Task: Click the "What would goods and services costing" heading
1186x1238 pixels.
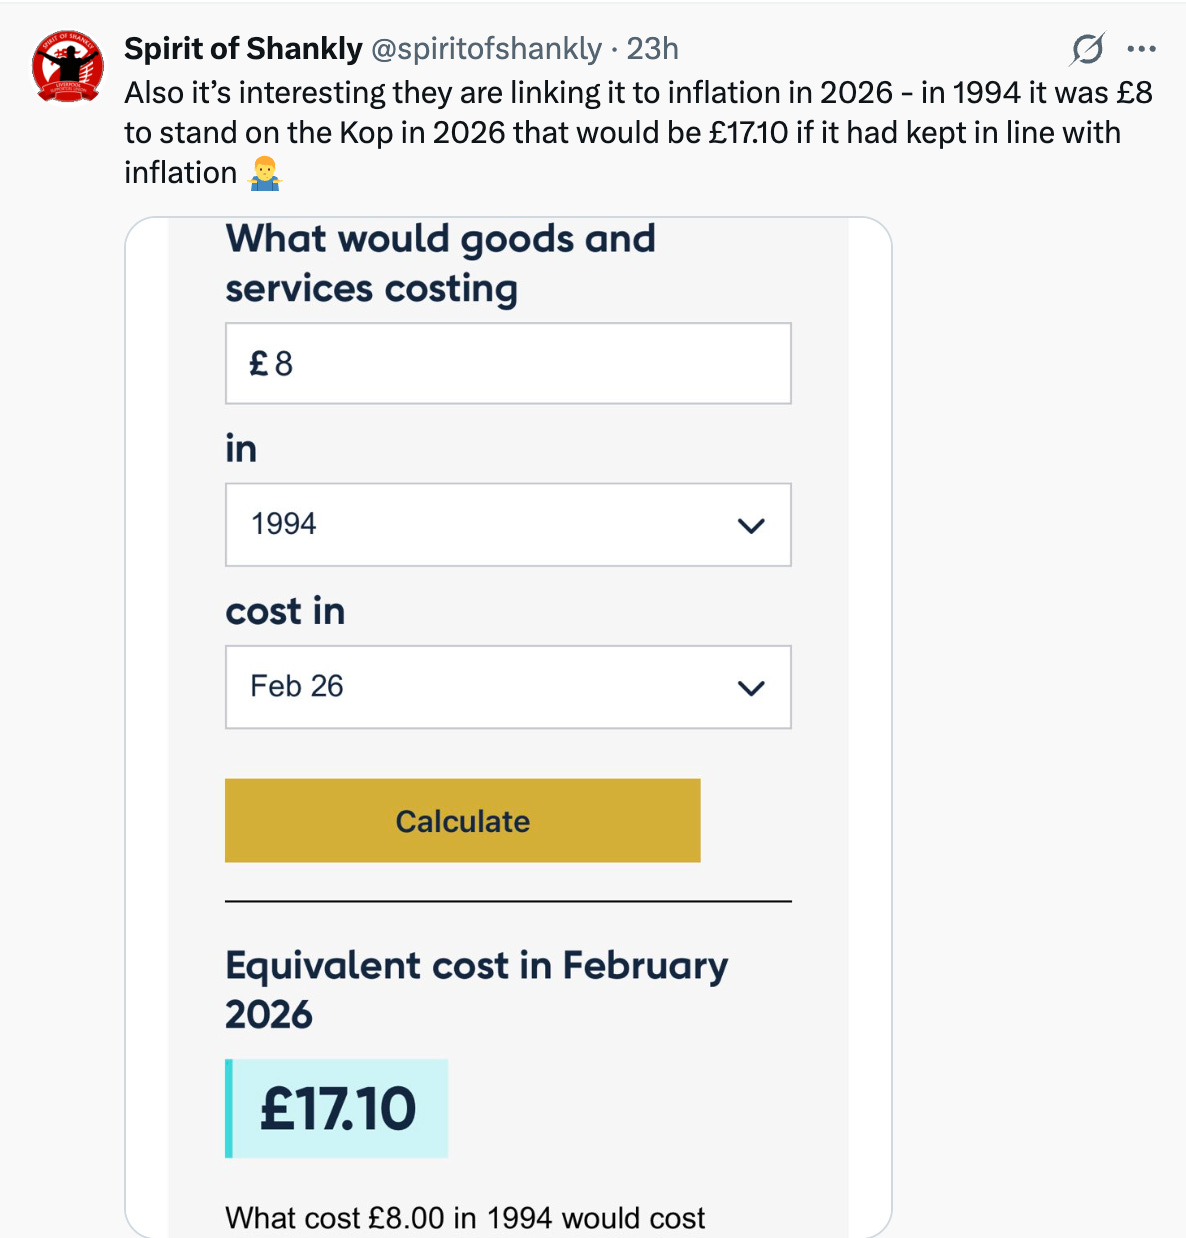Action: [440, 263]
